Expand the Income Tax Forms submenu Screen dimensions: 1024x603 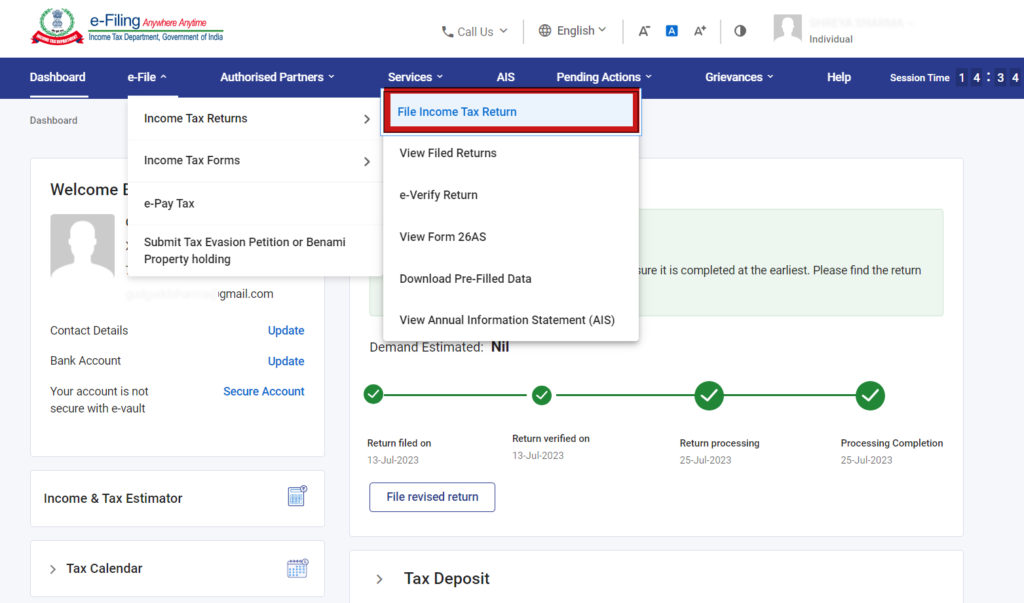tap(192, 160)
